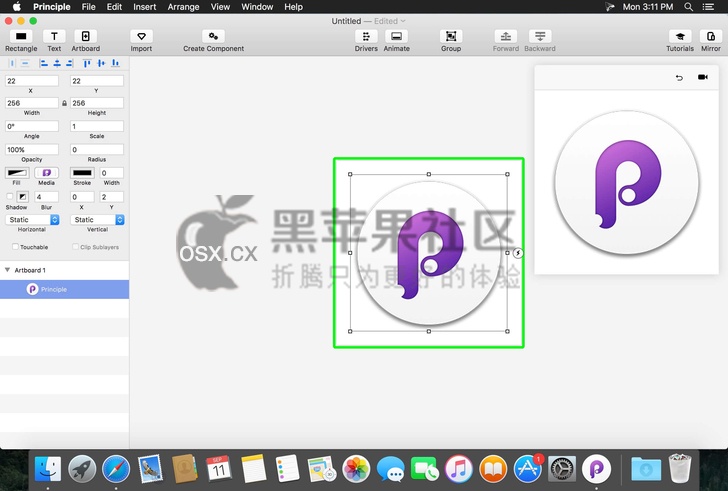The width and height of the screenshot is (728, 491).
Task: Click the Angle input field
Action: pyautogui.click(x=32, y=126)
